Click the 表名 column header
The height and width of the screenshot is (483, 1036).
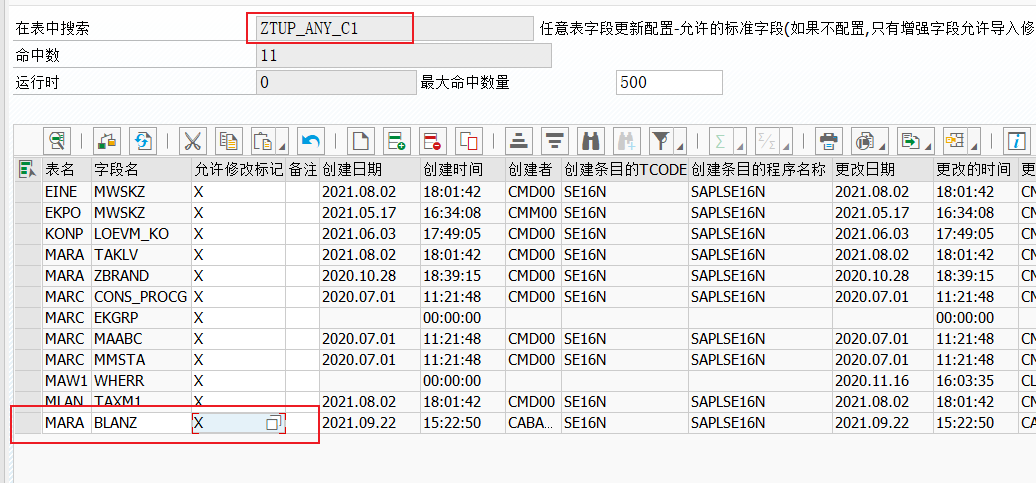(67, 169)
